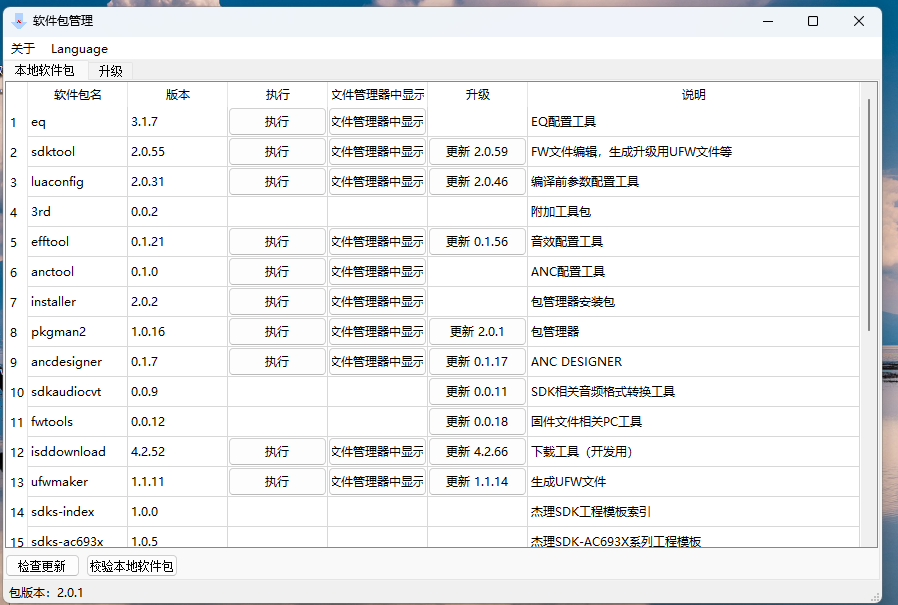Update ufwmaker to version 1.1.14
Image resolution: width=898 pixels, height=605 pixels.
477,482
